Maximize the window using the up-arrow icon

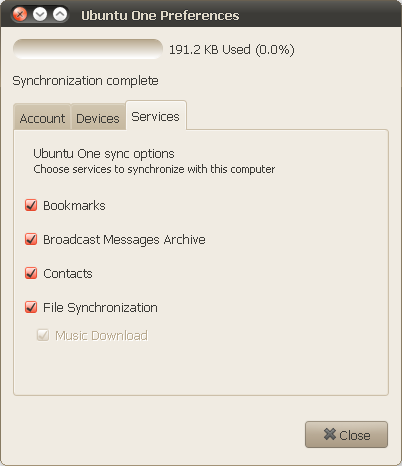[x=60, y=15]
